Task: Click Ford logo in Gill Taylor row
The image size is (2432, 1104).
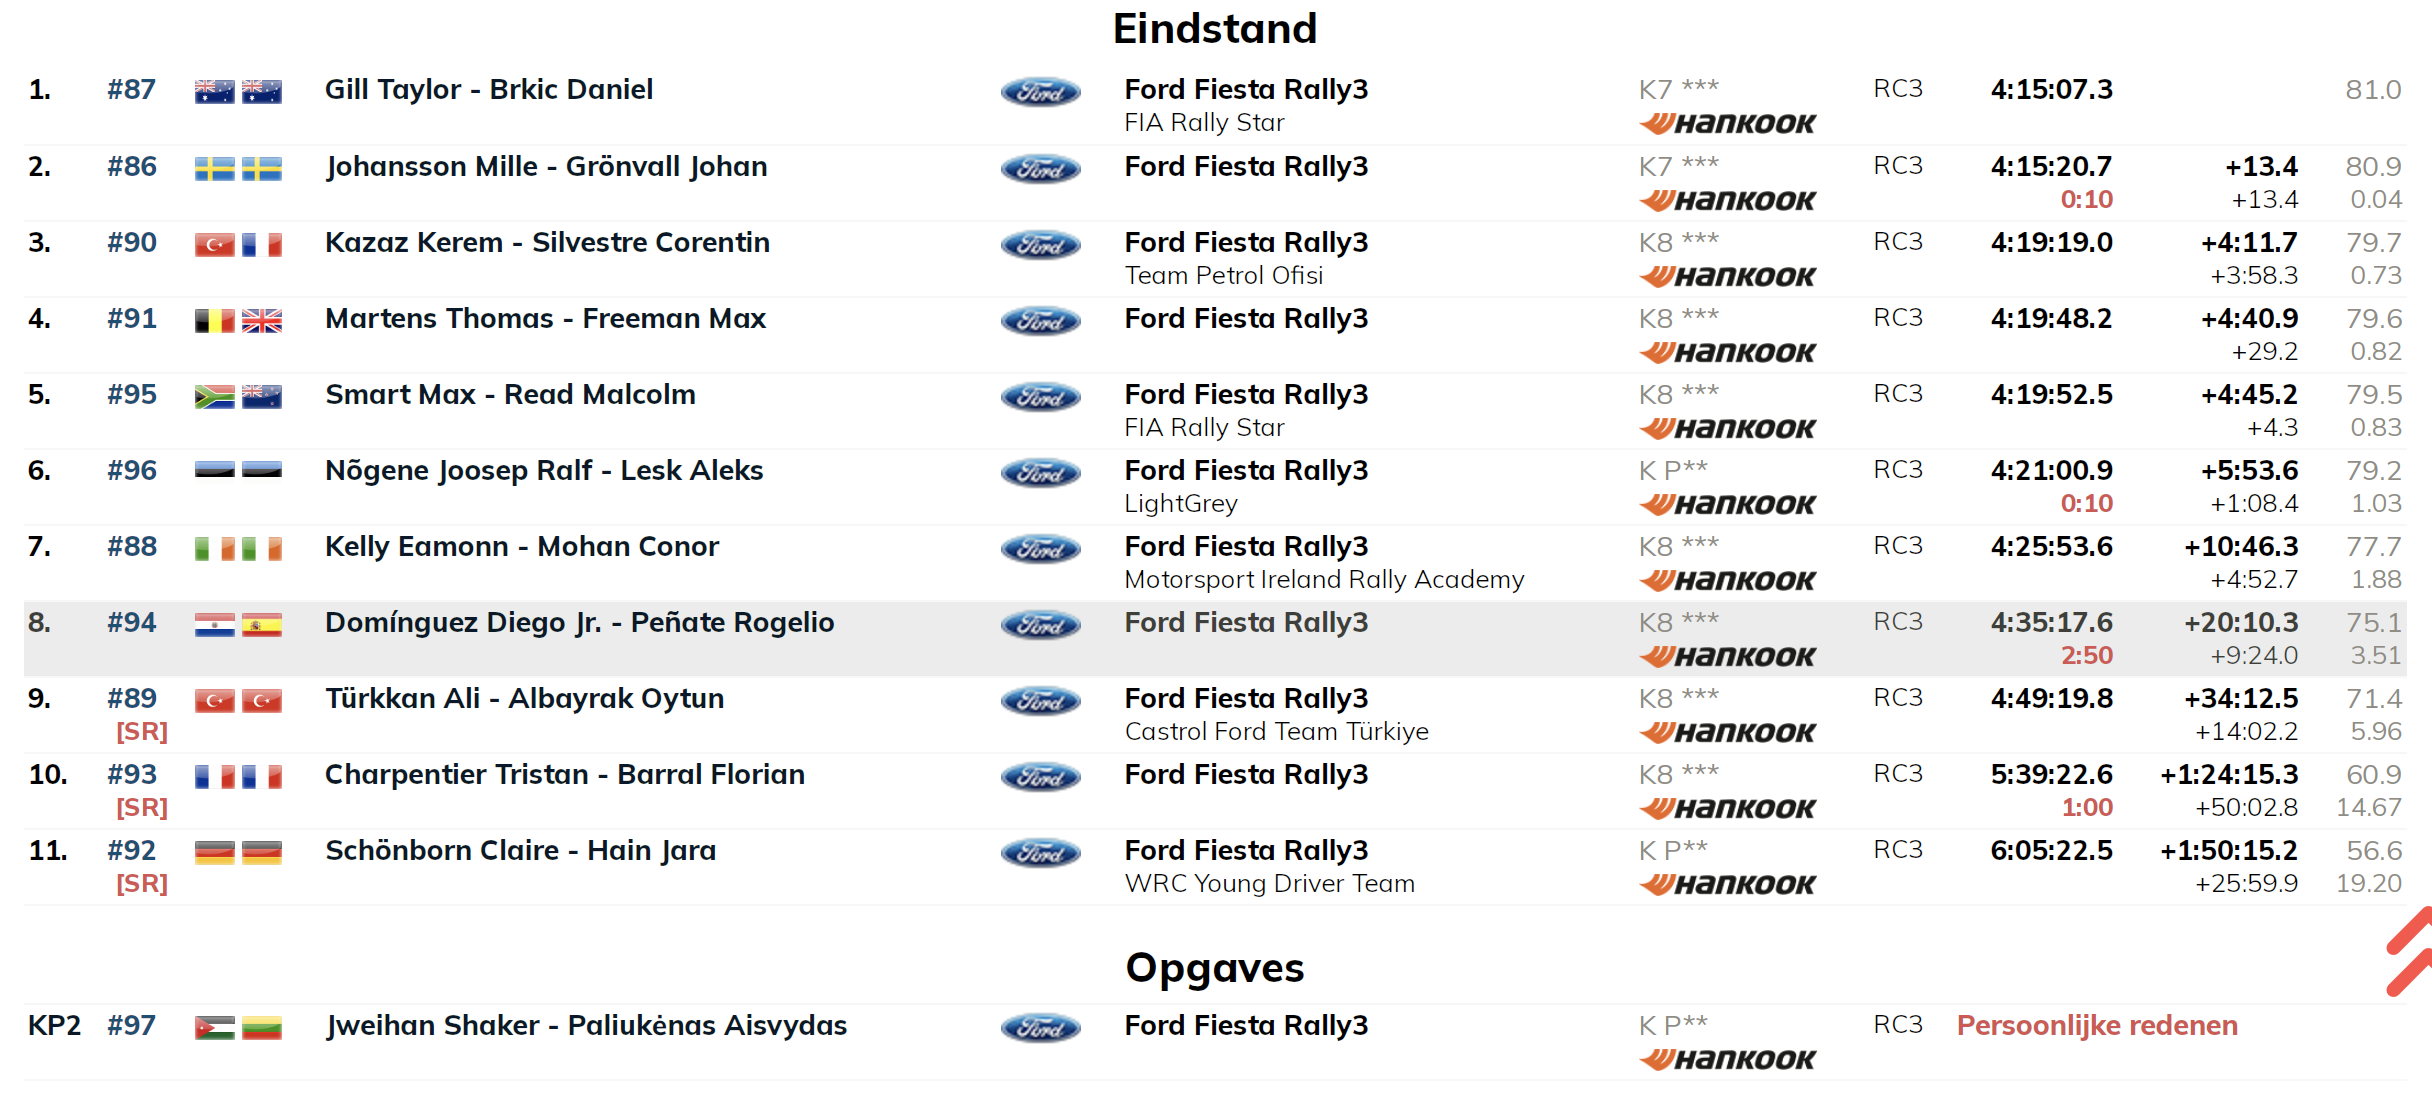Action: point(1040,92)
